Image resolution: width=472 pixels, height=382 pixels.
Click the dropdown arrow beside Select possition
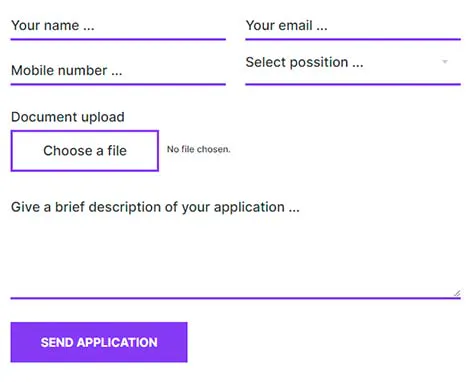[444, 62]
